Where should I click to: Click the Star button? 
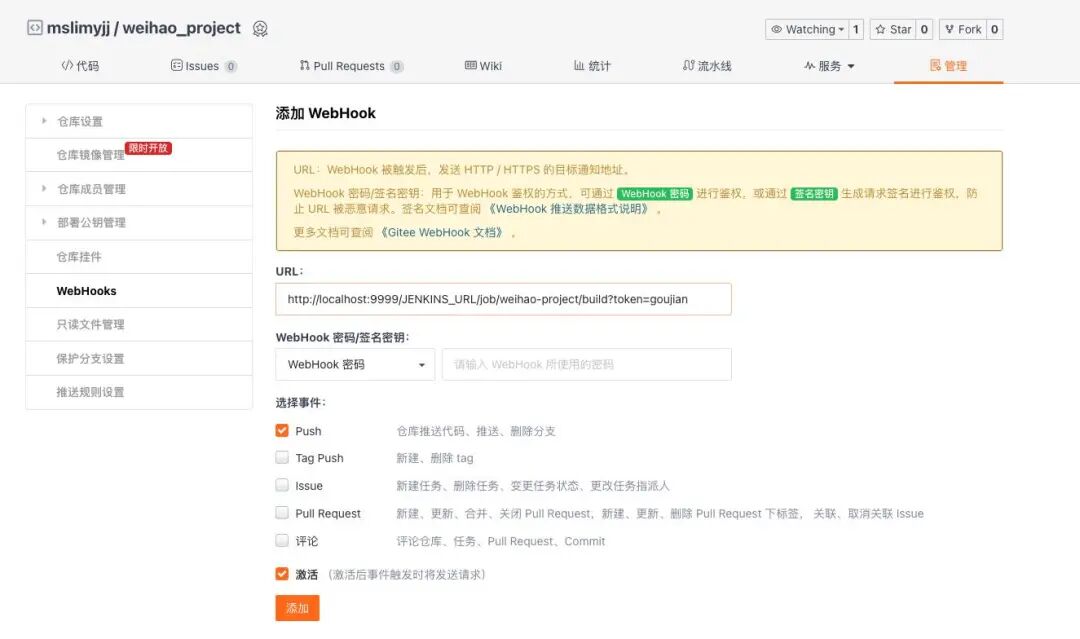click(x=893, y=30)
